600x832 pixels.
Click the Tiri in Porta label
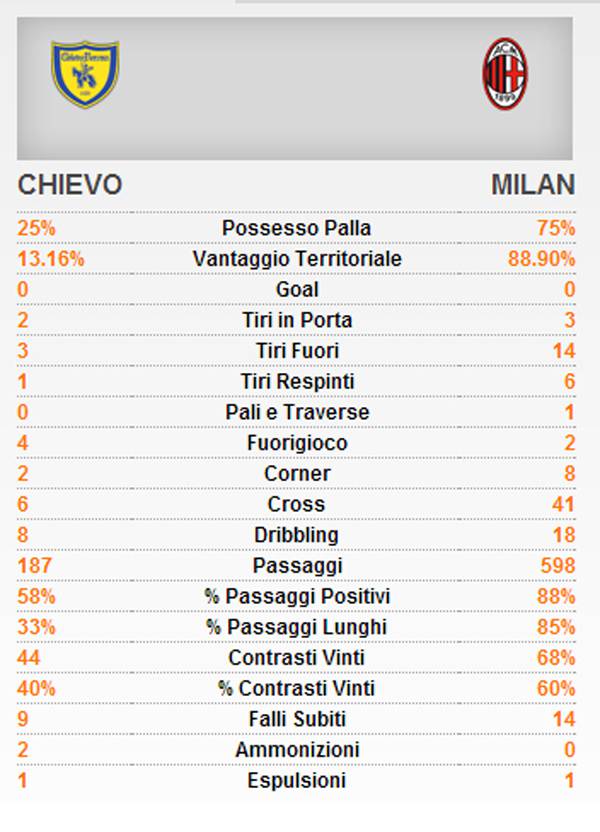297,320
